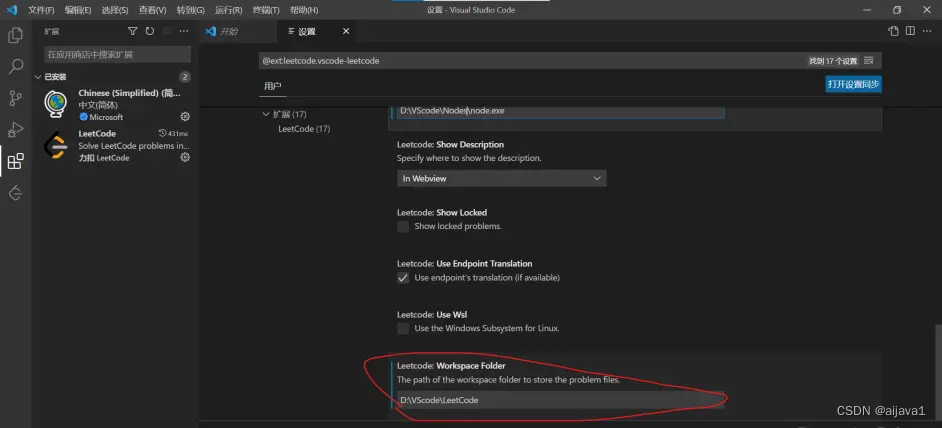Image resolution: width=942 pixels, height=428 pixels.
Task: Open the 运行(R) menu
Action: coord(229,10)
